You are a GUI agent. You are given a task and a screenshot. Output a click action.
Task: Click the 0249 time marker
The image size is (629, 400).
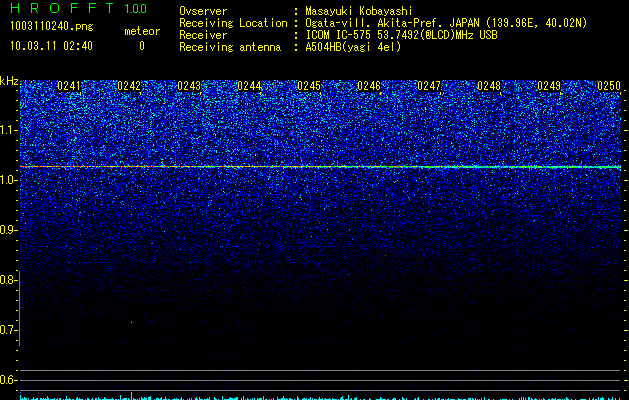549,86
